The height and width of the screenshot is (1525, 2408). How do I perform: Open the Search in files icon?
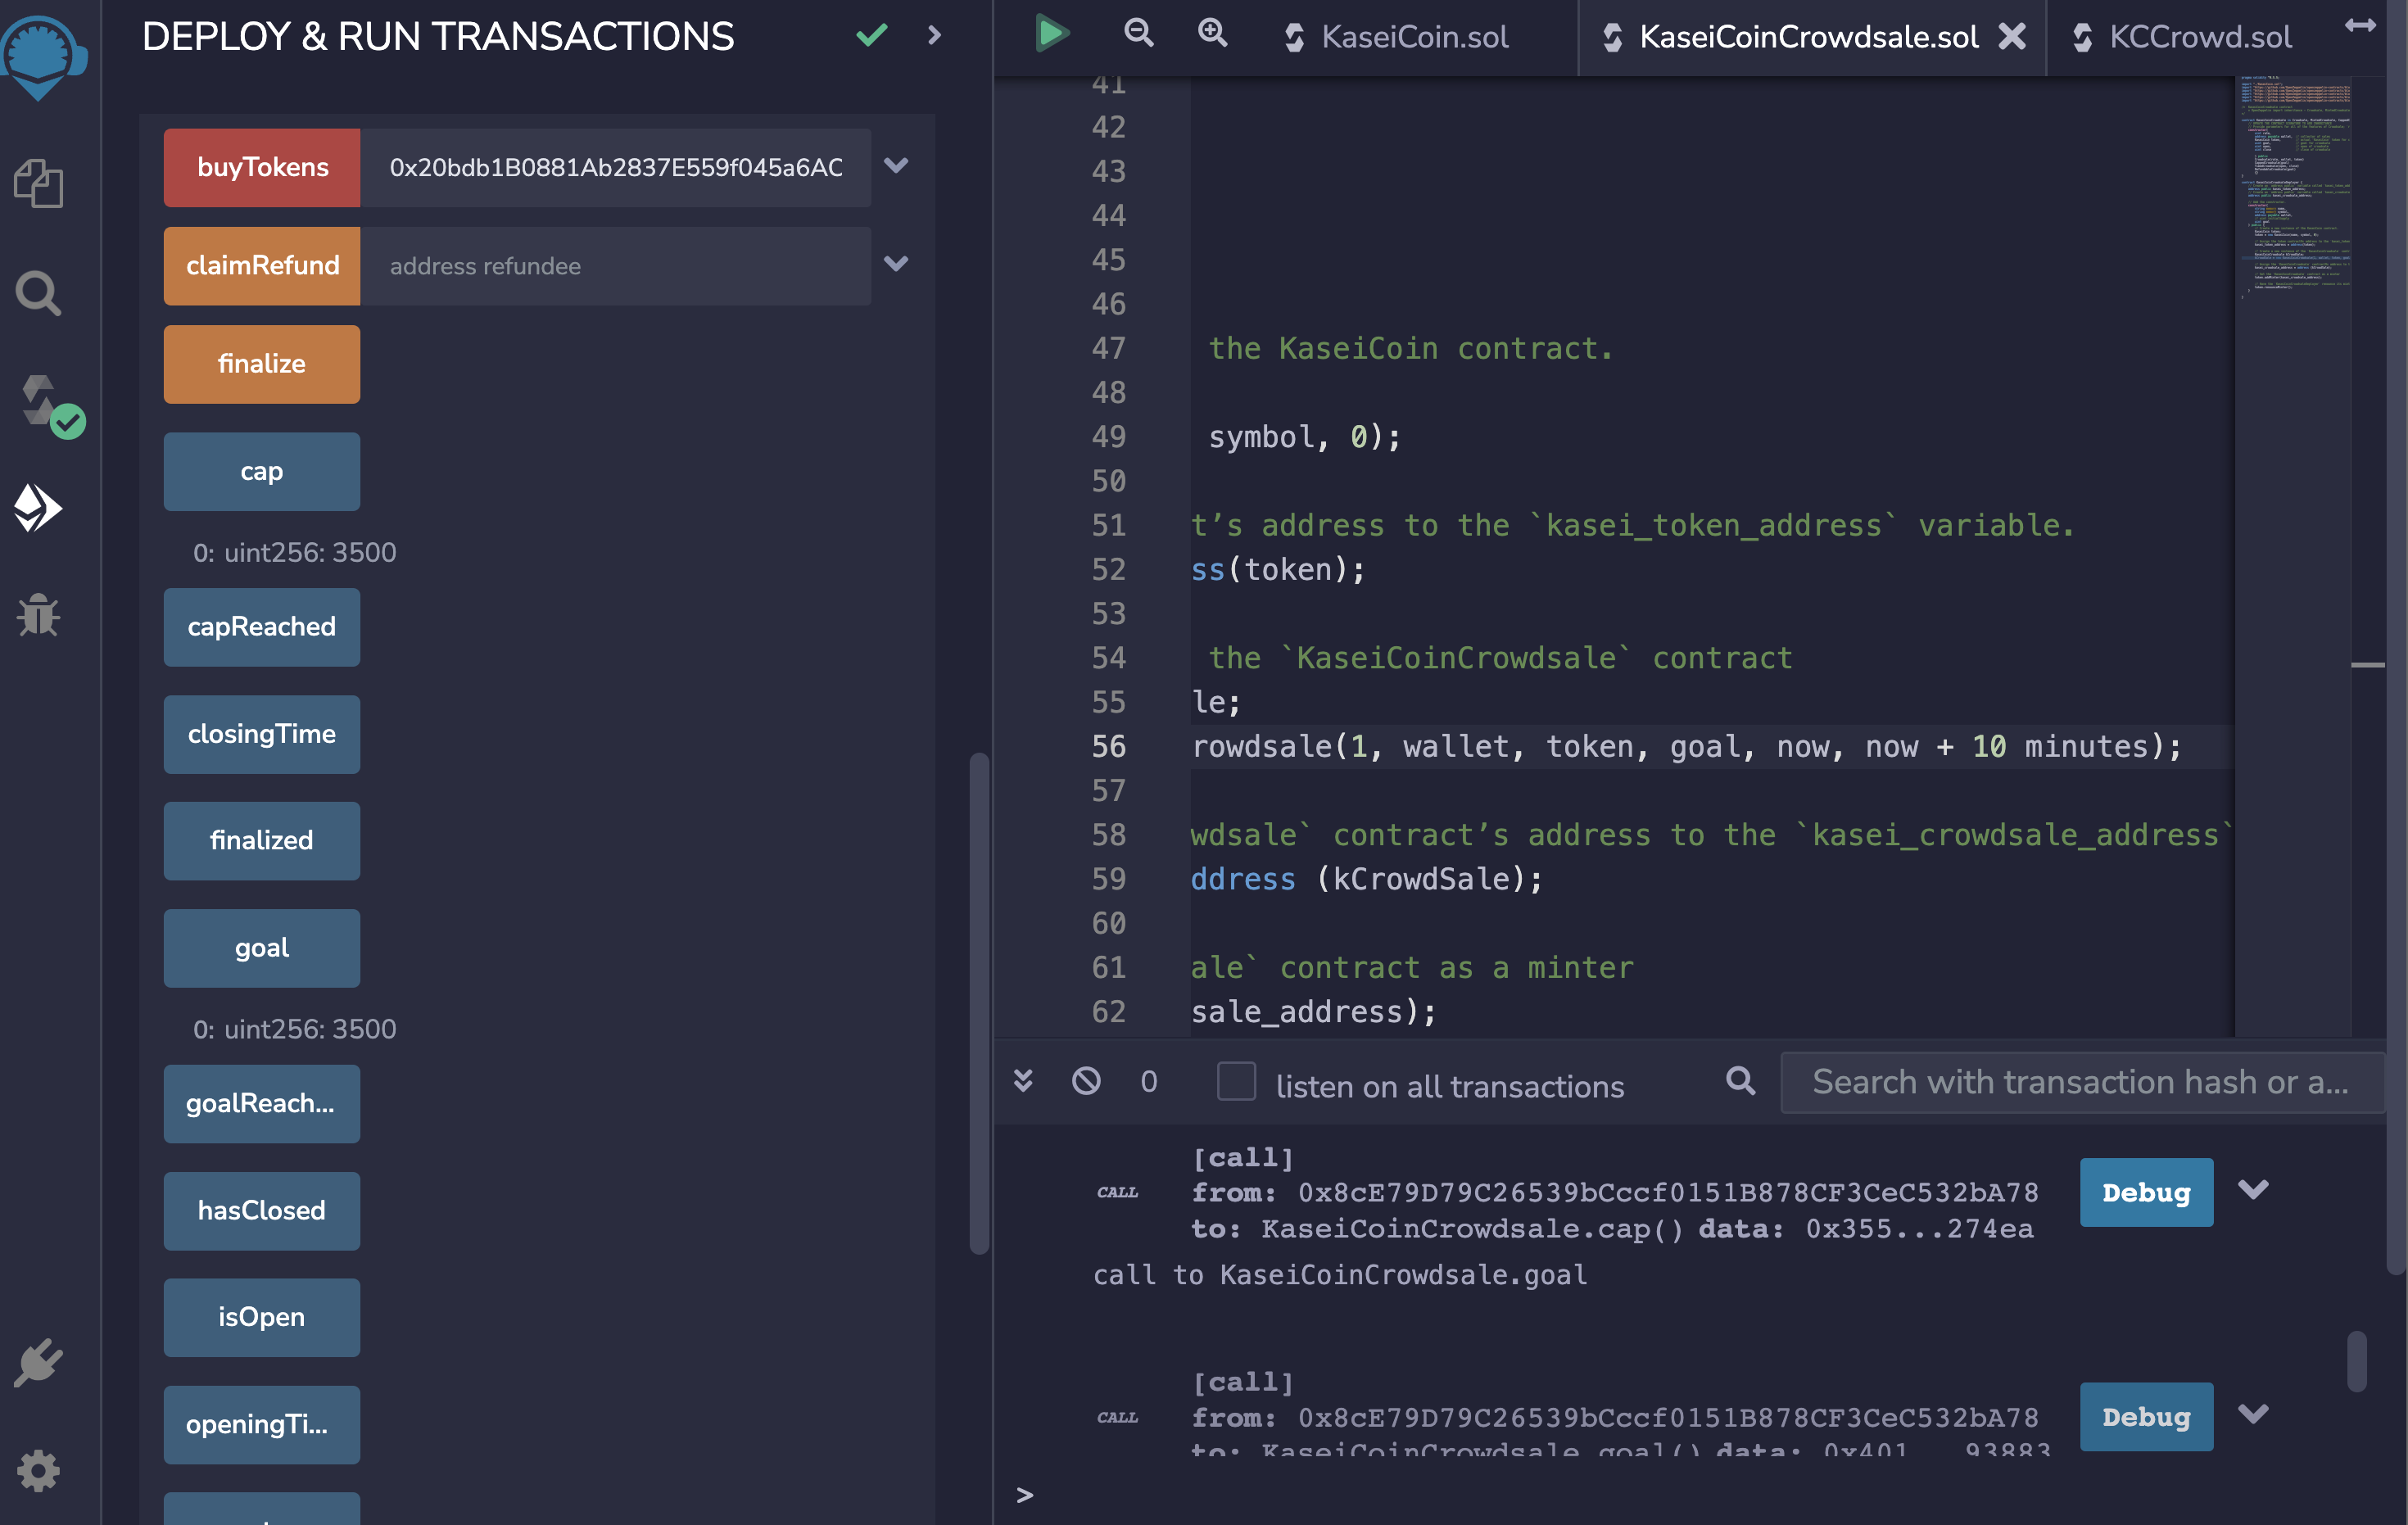38,294
